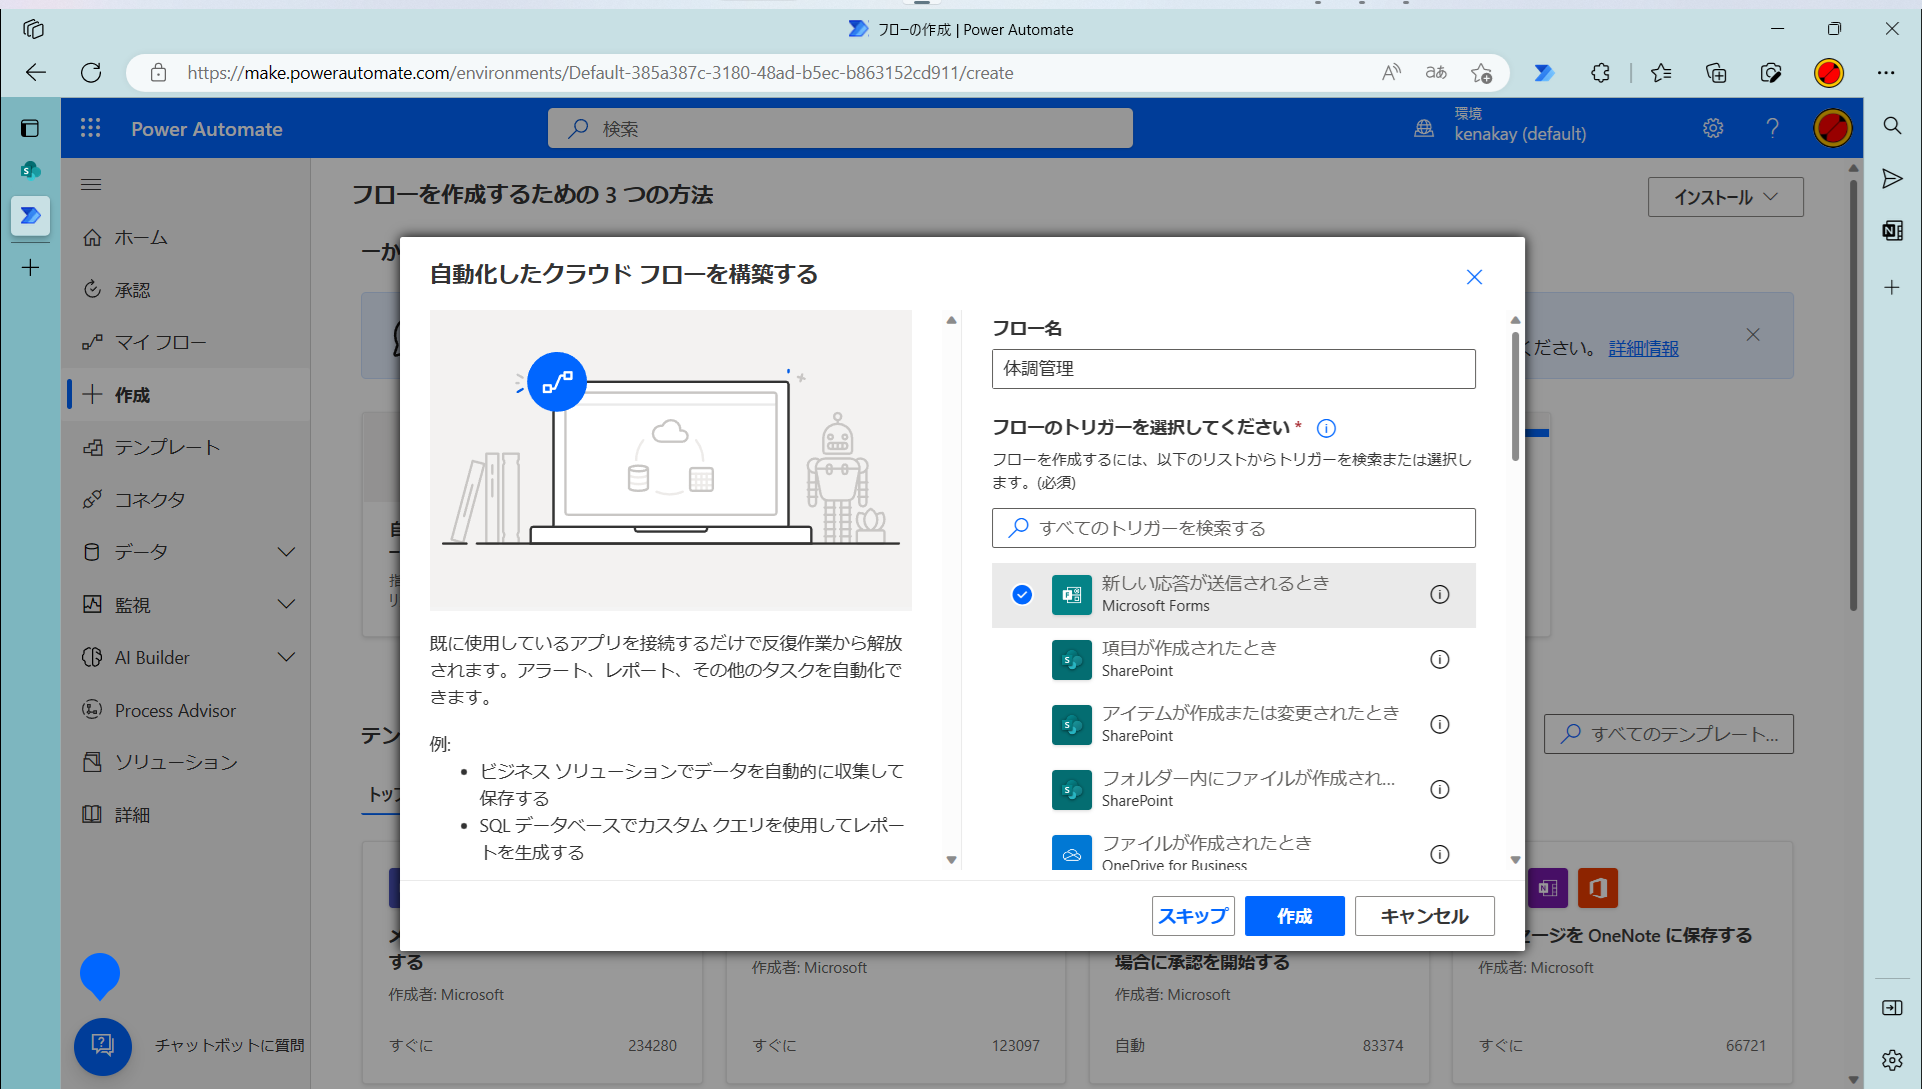Viewport: 1922px width, 1089px height.
Task: Expand the AI Builder navigation section
Action: pos(286,657)
